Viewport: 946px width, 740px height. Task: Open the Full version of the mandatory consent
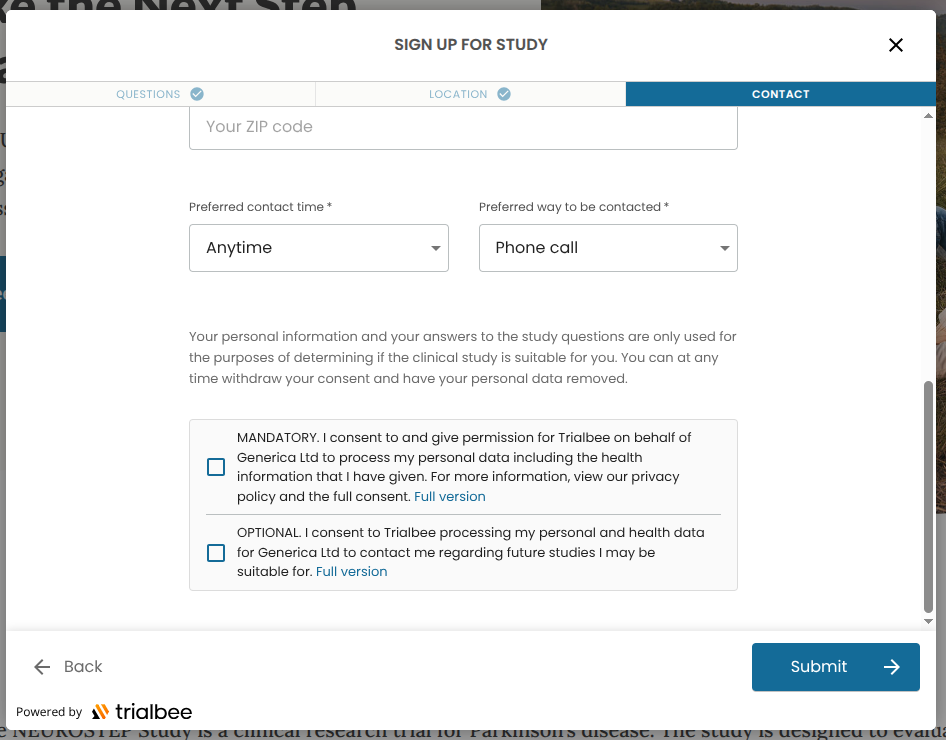tap(449, 496)
